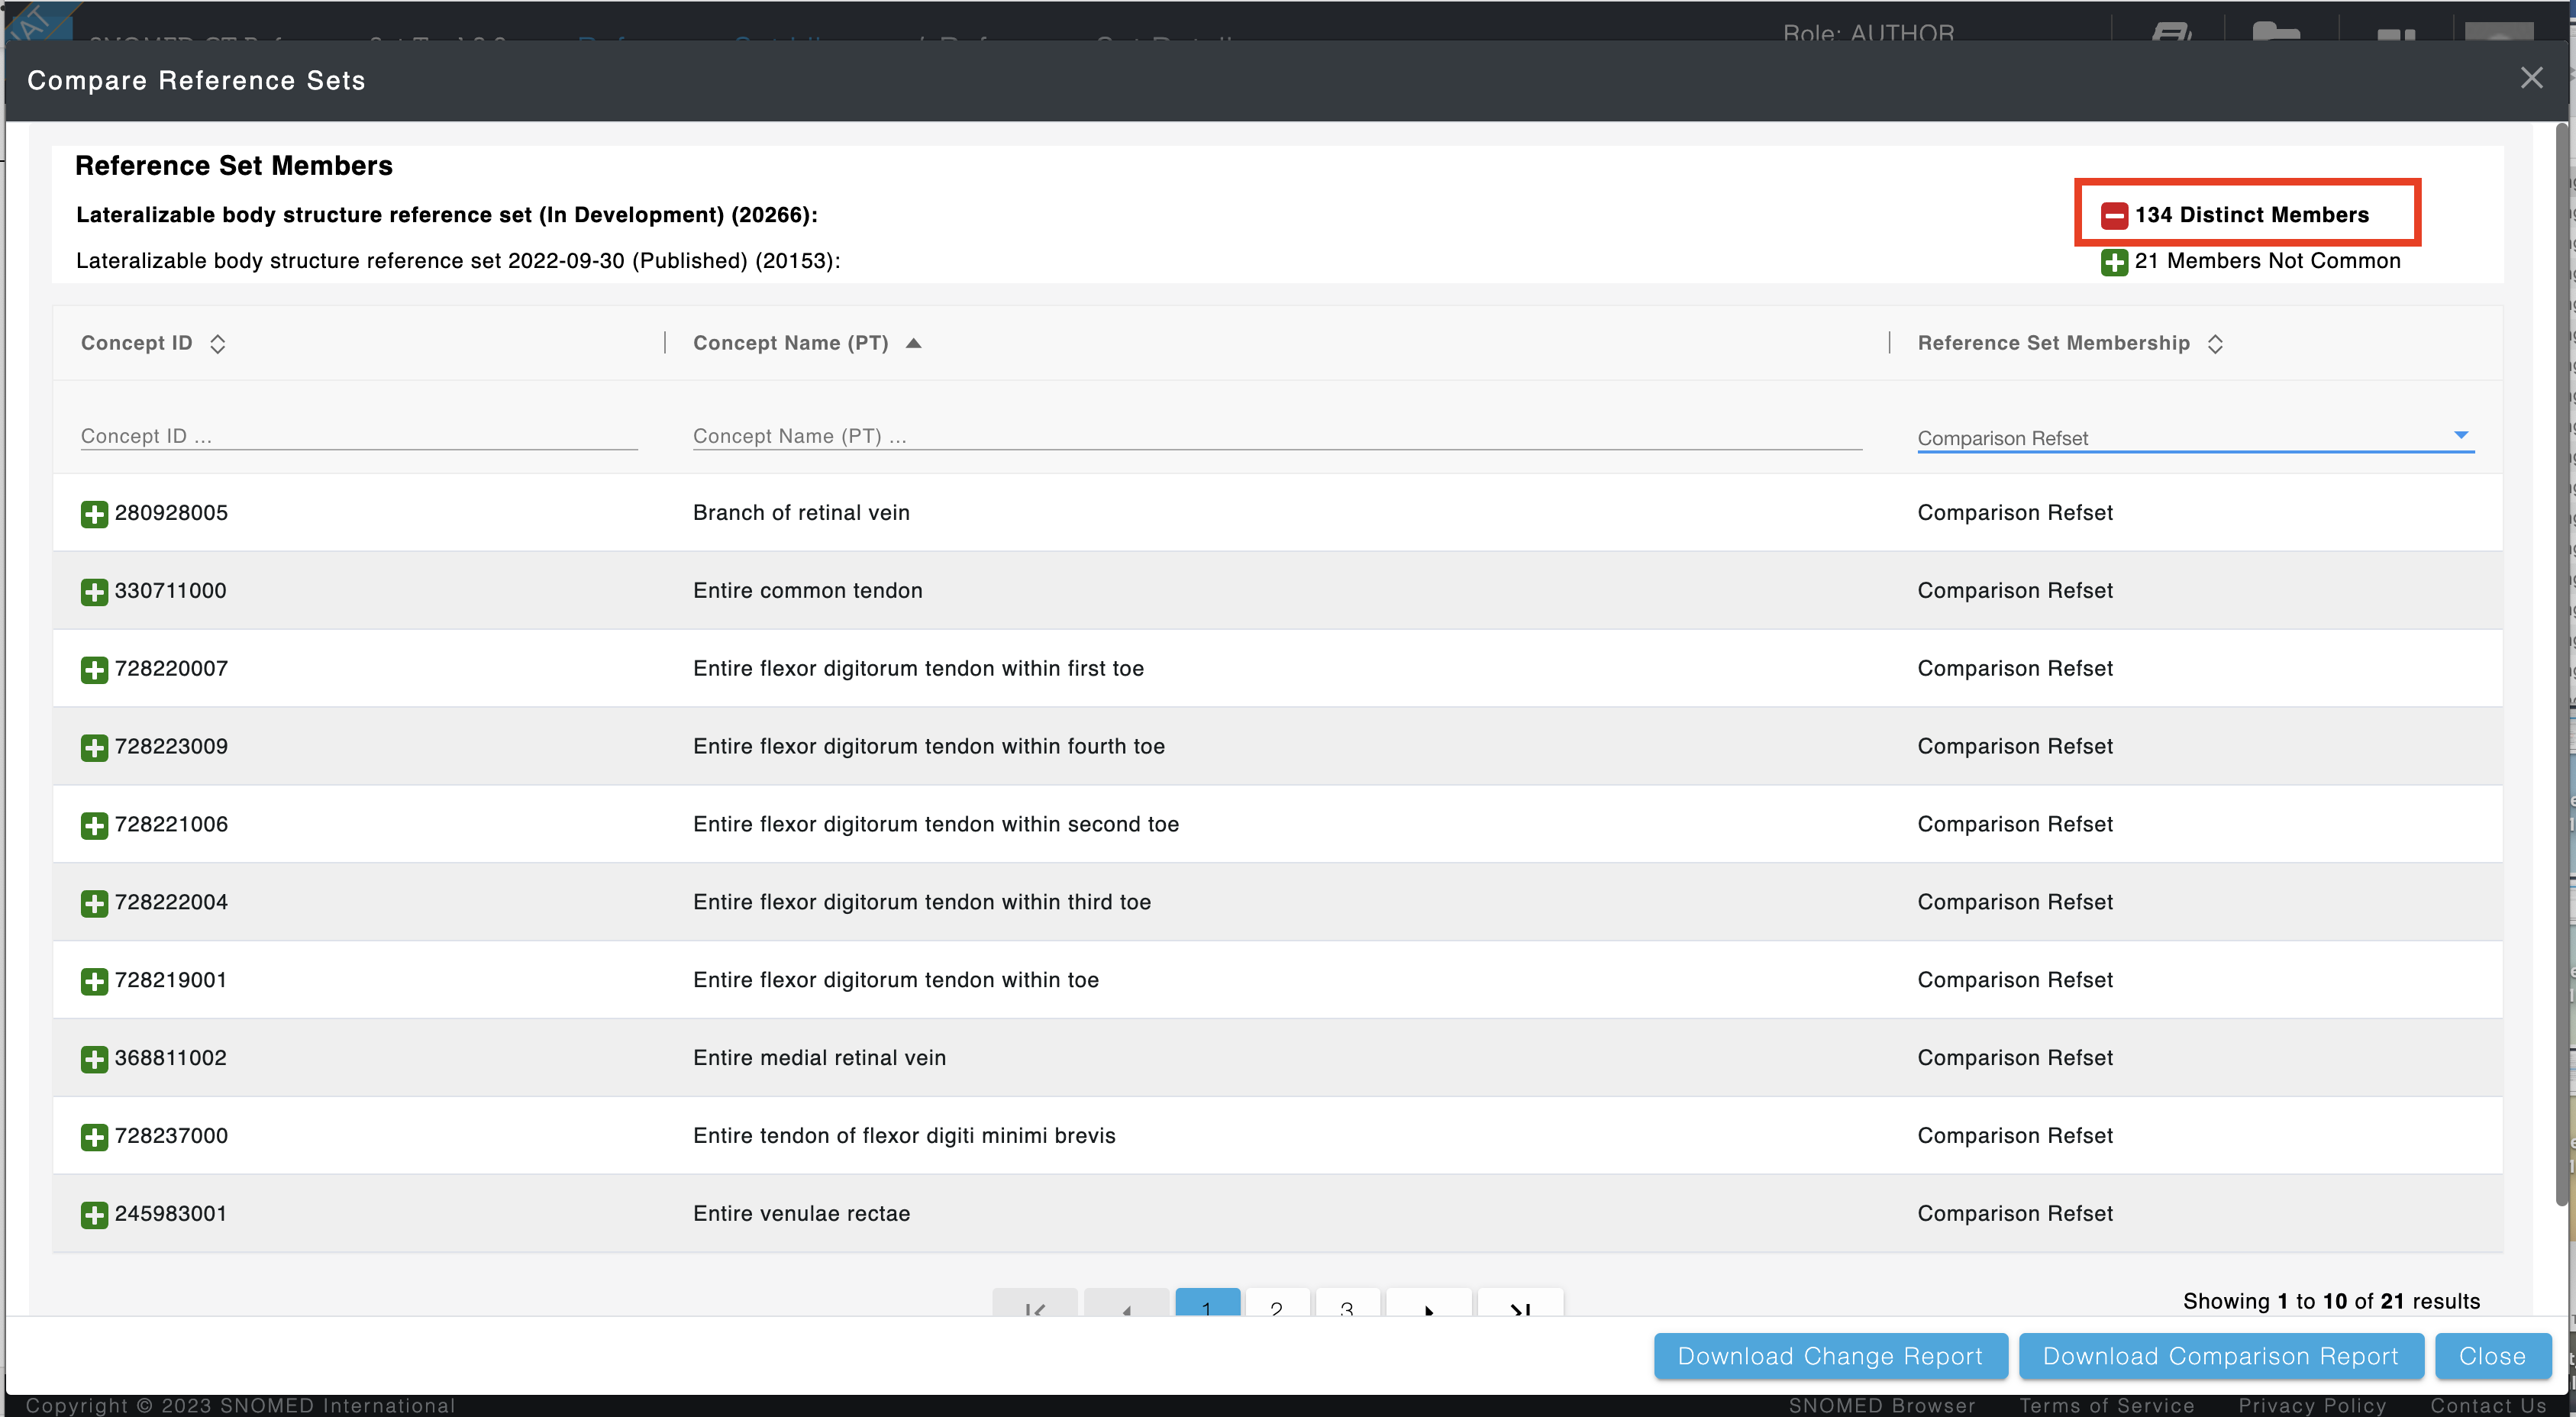Select Entire flexor digitorum tendon within third toe
The image size is (2576, 1417).
[x=922, y=903]
